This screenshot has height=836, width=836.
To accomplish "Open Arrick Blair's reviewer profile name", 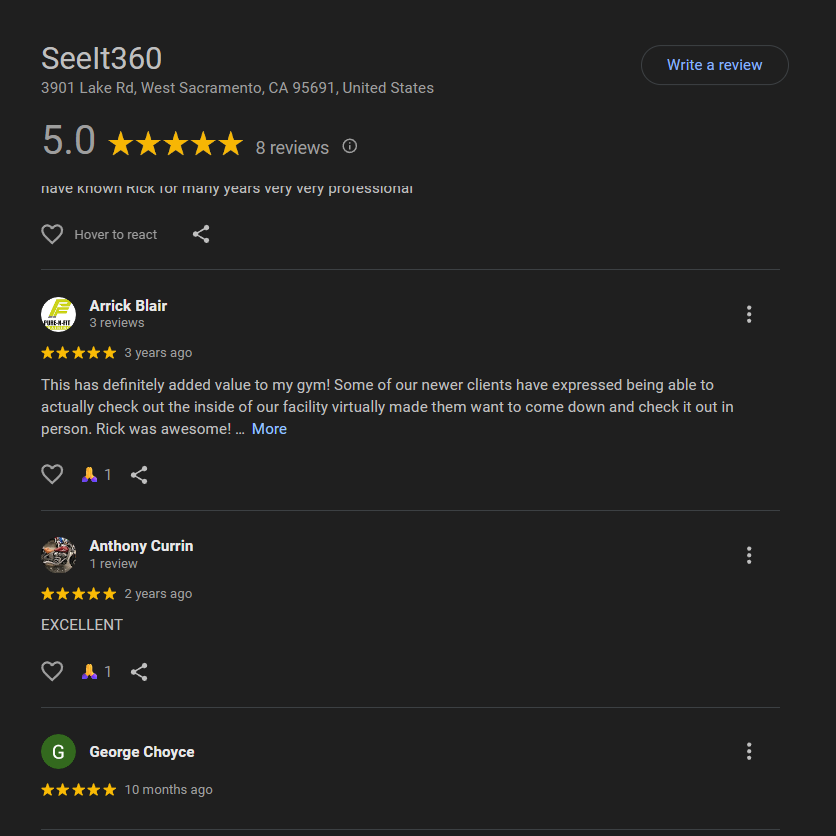I will point(128,306).
